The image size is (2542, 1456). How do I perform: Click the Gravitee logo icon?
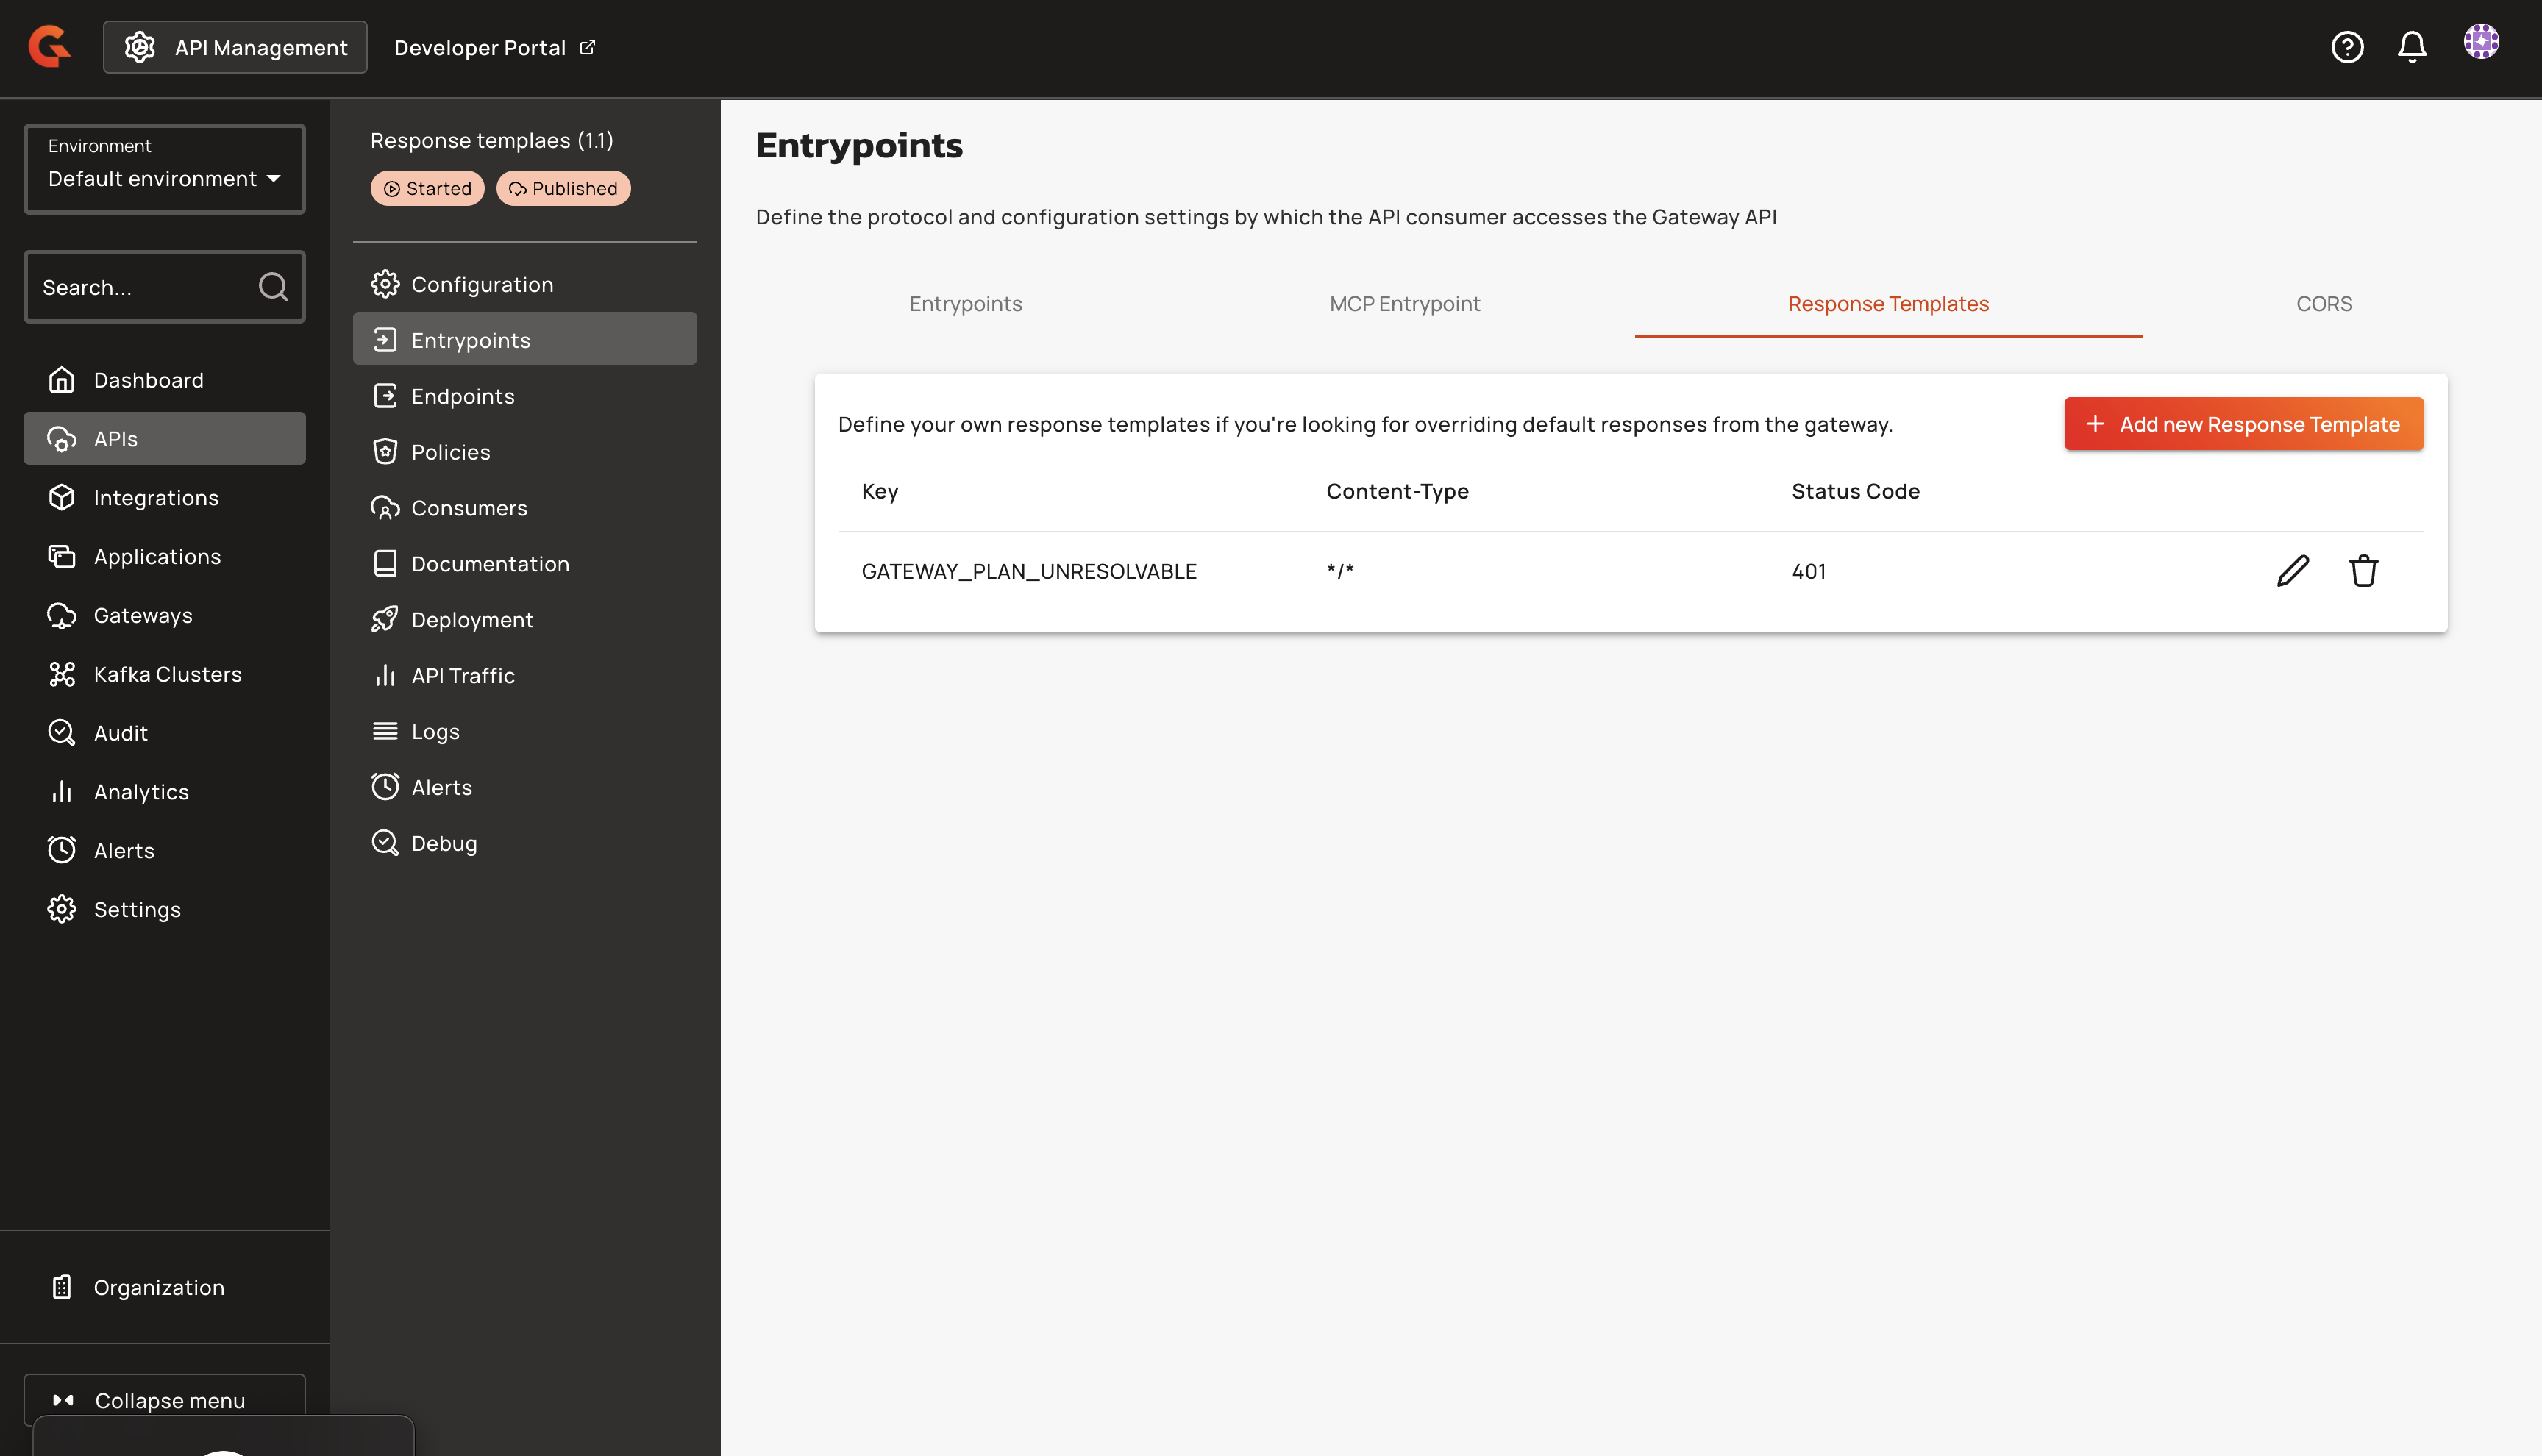pos(49,47)
